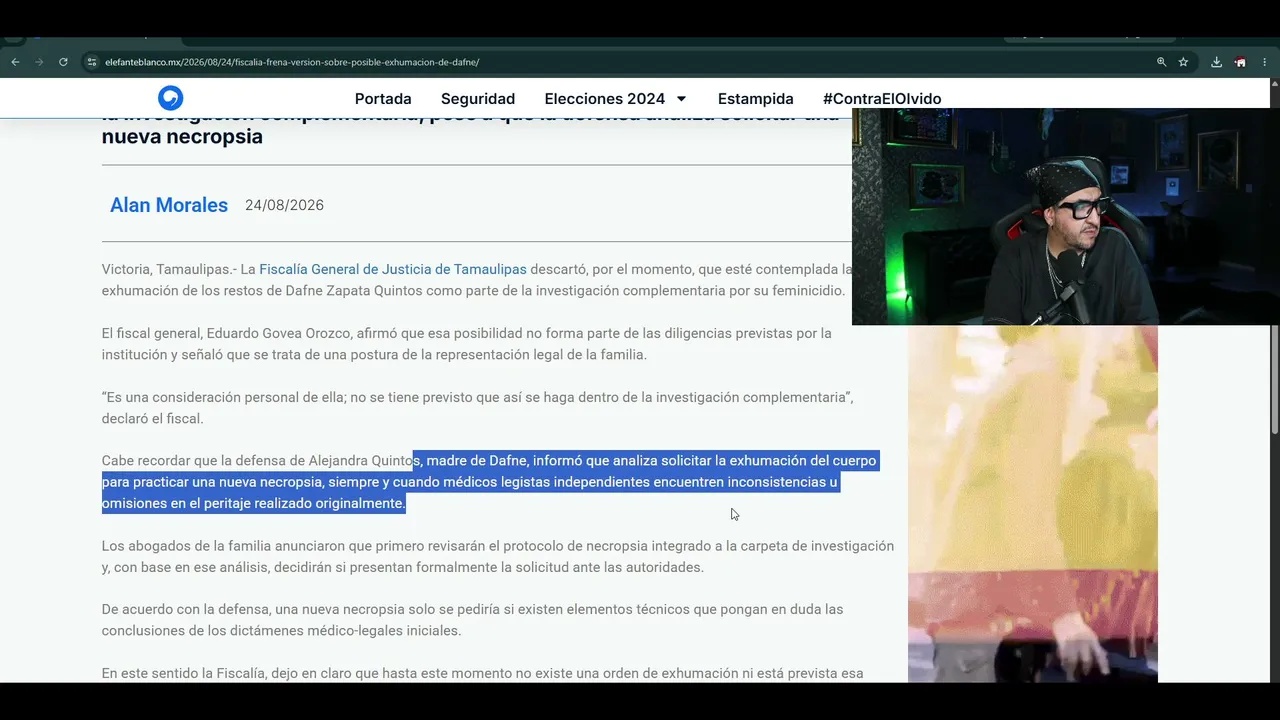The width and height of the screenshot is (1280, 720).
Task: Click the headline text "nueva necropsia"
Action: click(182, 137)
